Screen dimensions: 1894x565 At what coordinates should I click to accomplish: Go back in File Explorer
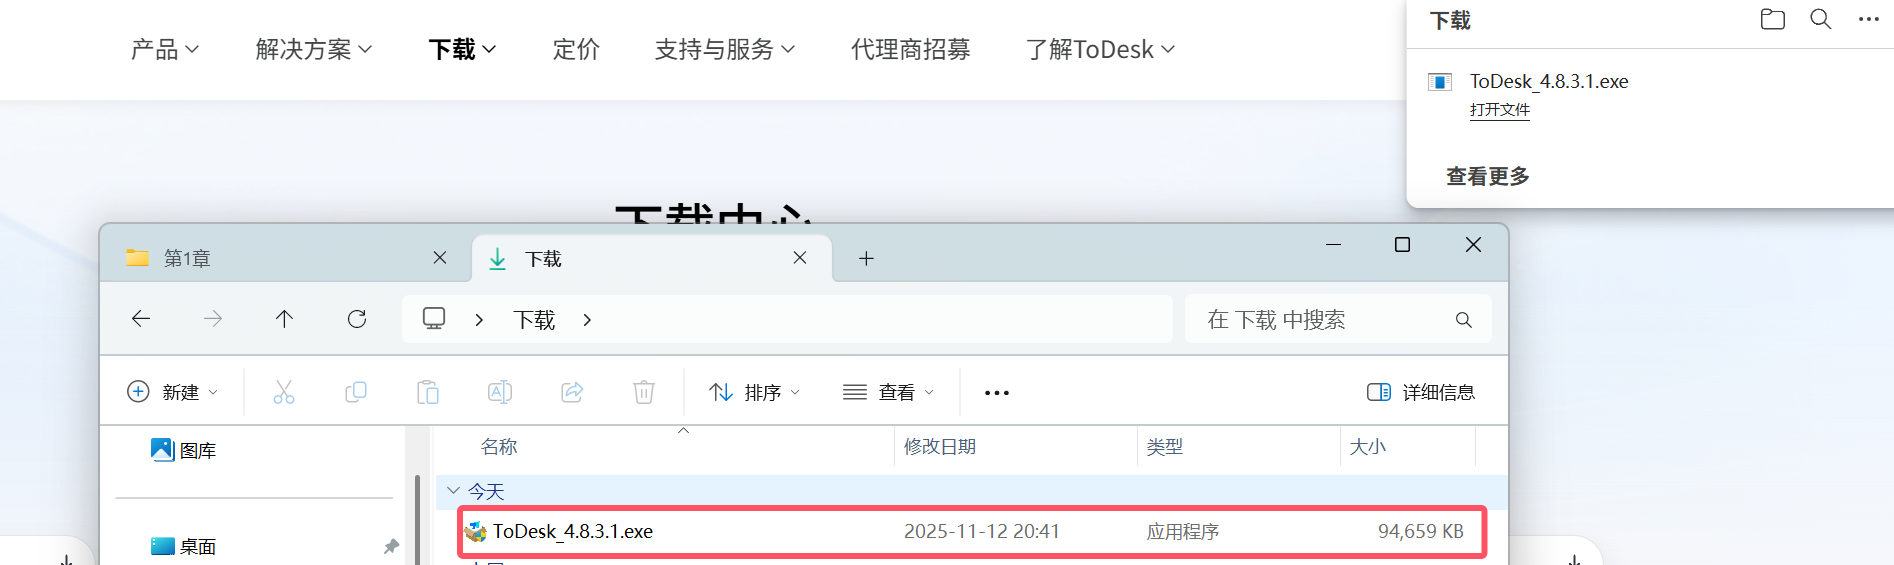click(x=141, y=319)
